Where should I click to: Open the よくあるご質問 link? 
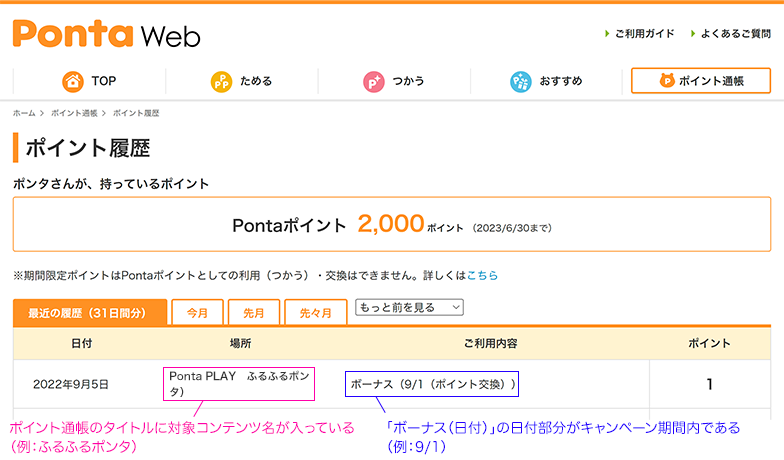tap(736, 34)
